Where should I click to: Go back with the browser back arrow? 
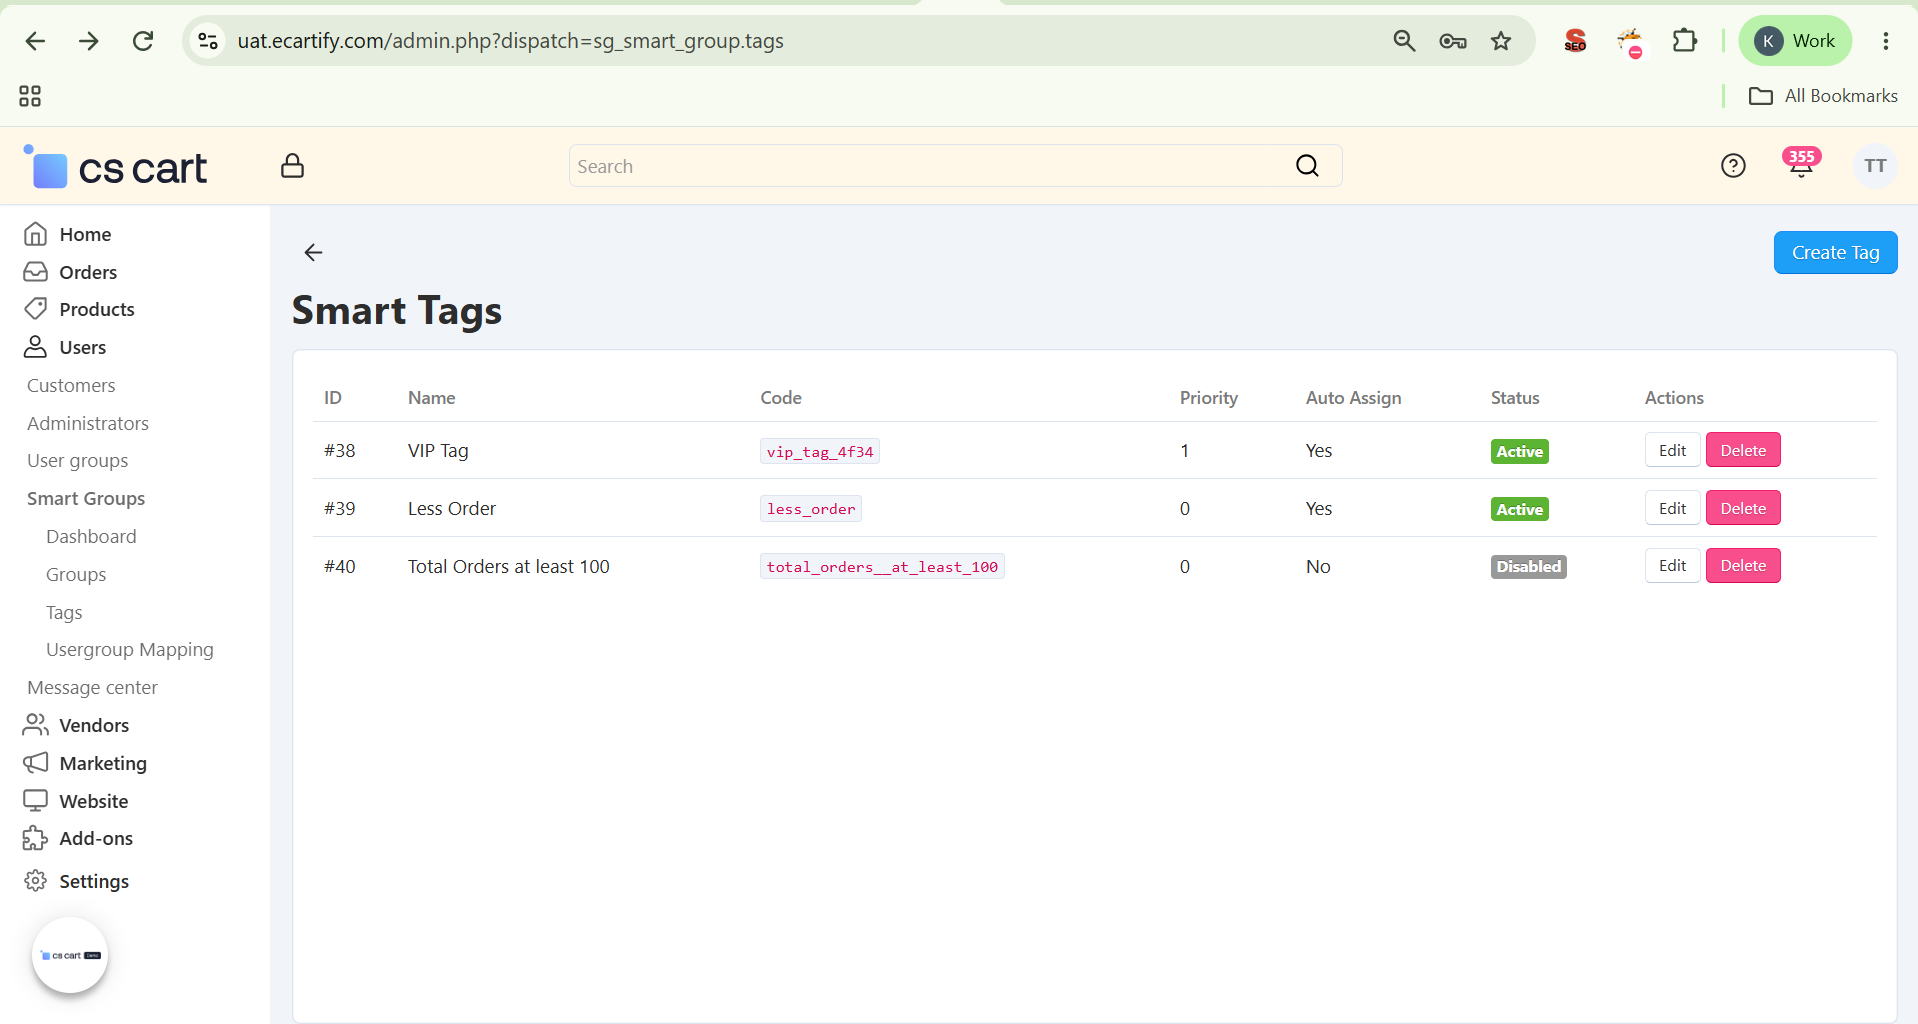[x=35, y=41]
